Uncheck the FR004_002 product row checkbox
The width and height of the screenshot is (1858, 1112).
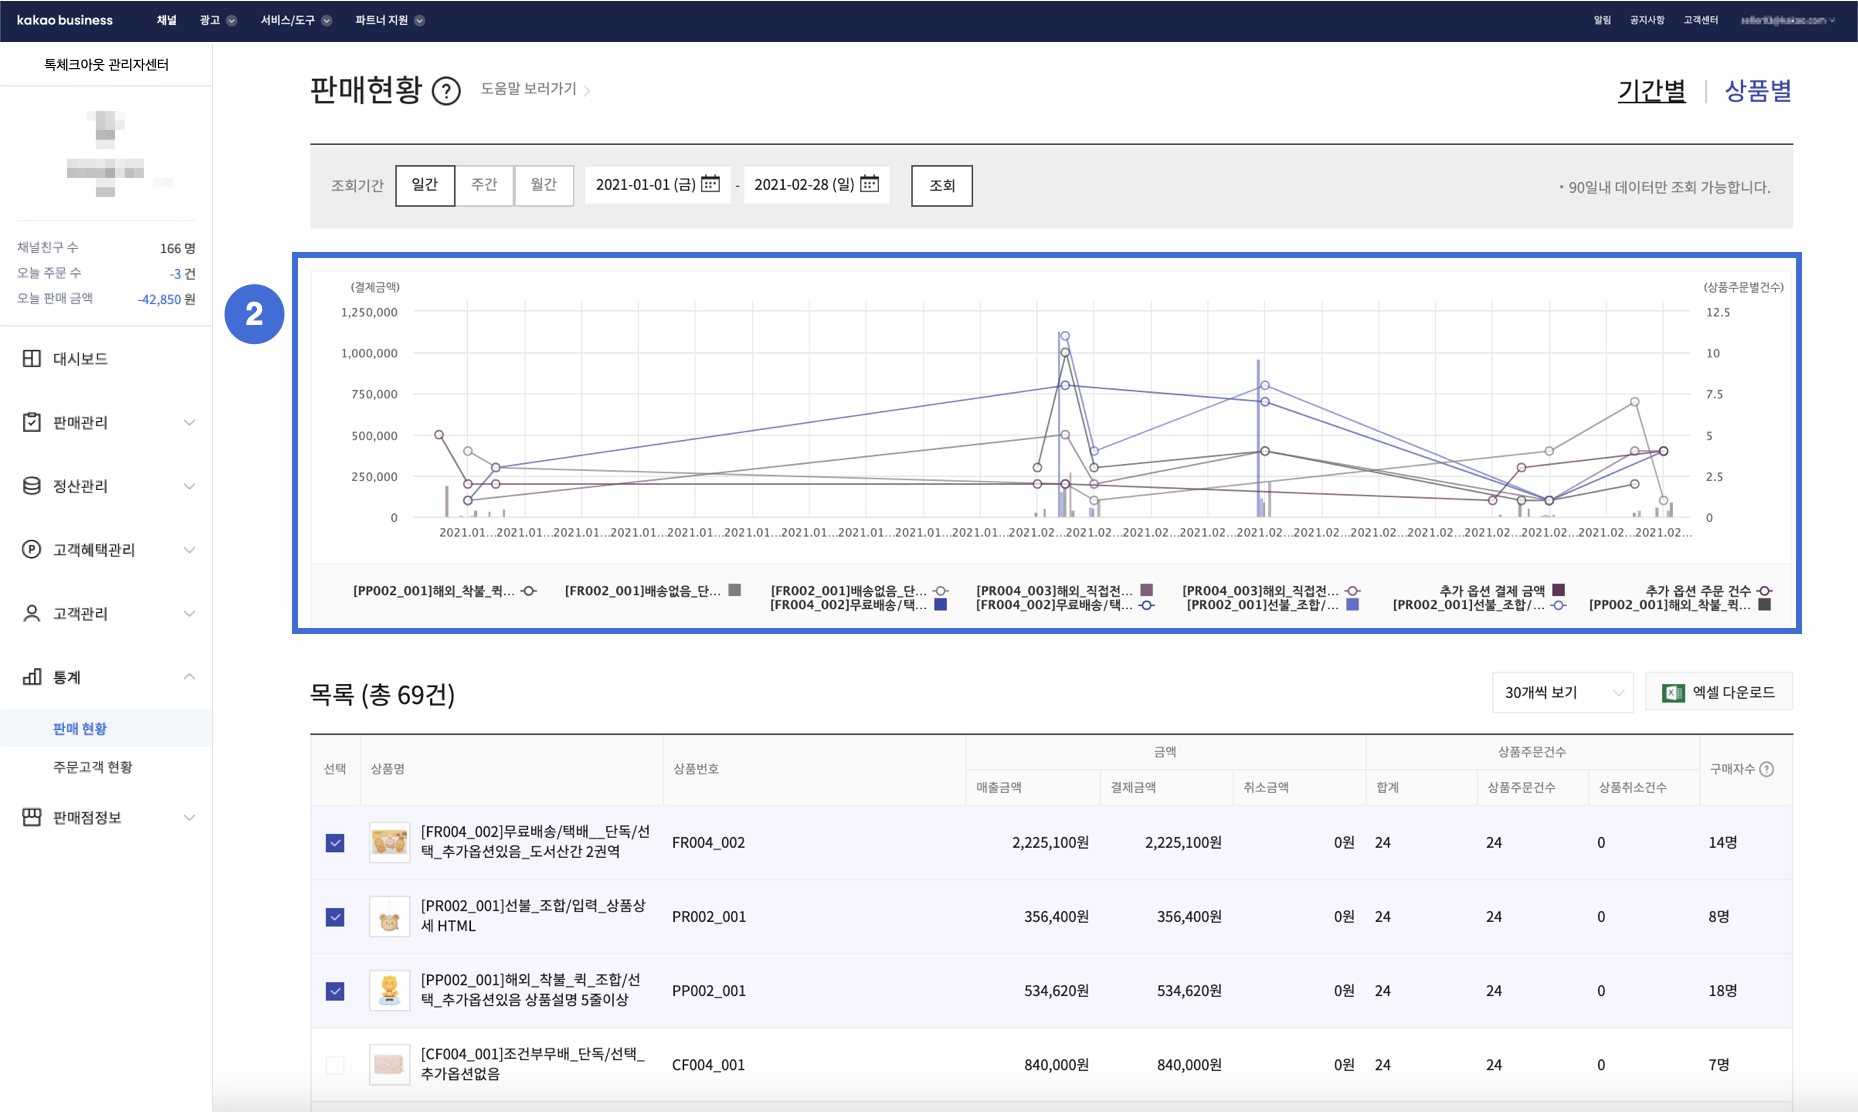[x=335, y=843]
